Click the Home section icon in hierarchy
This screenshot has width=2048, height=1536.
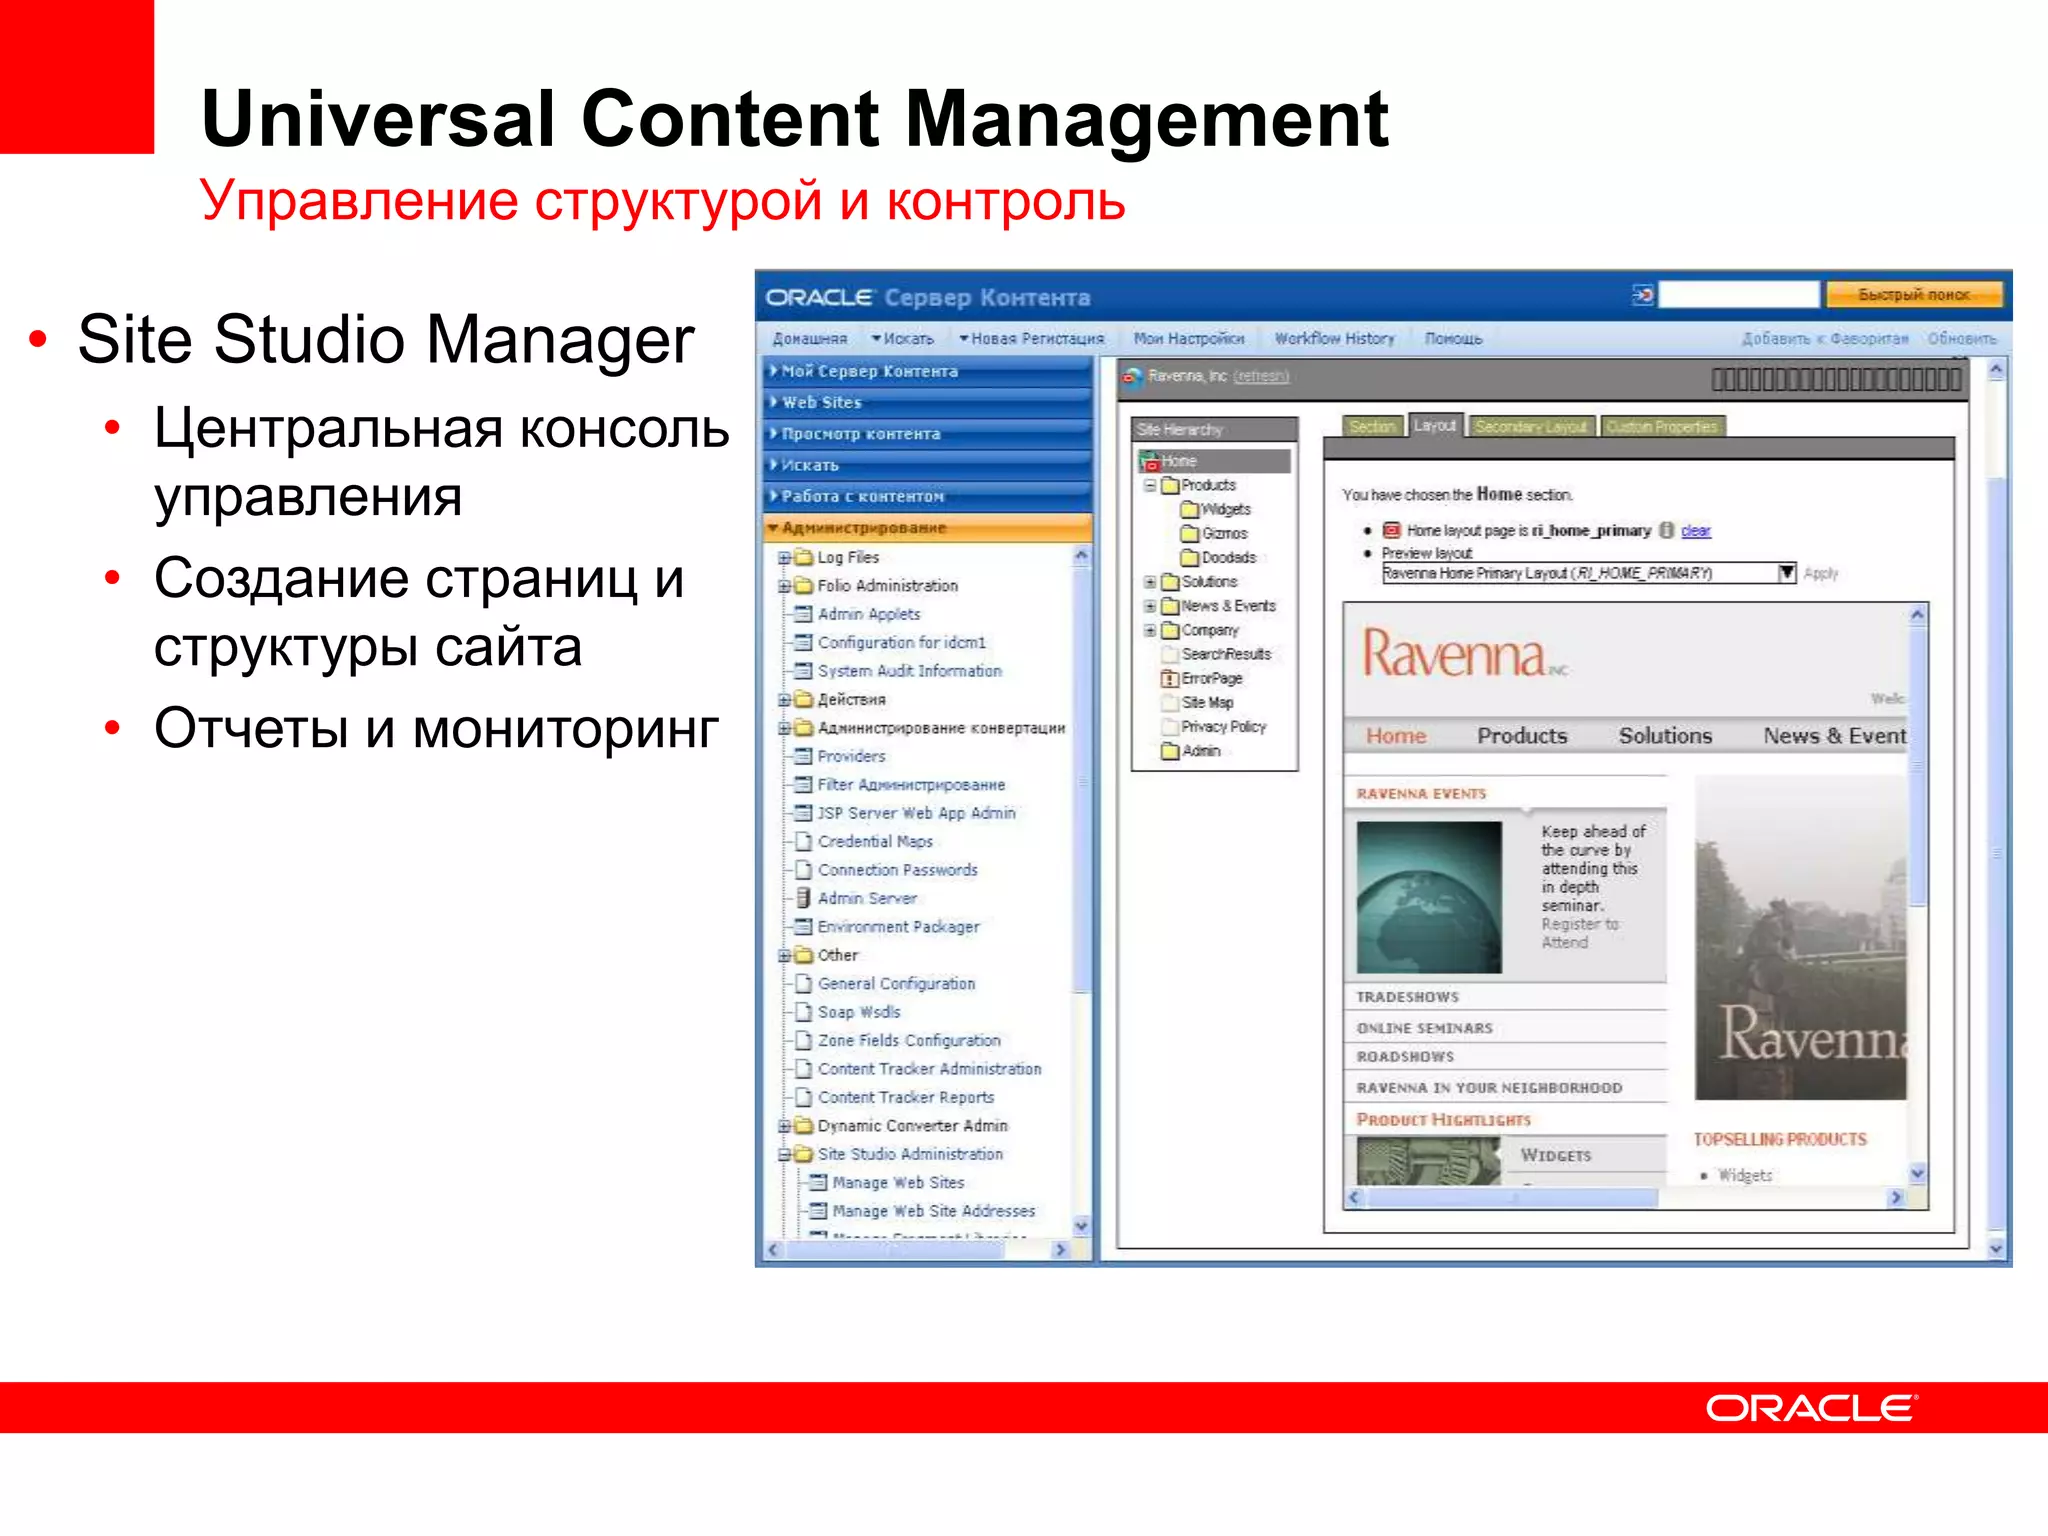[1149, 461]
